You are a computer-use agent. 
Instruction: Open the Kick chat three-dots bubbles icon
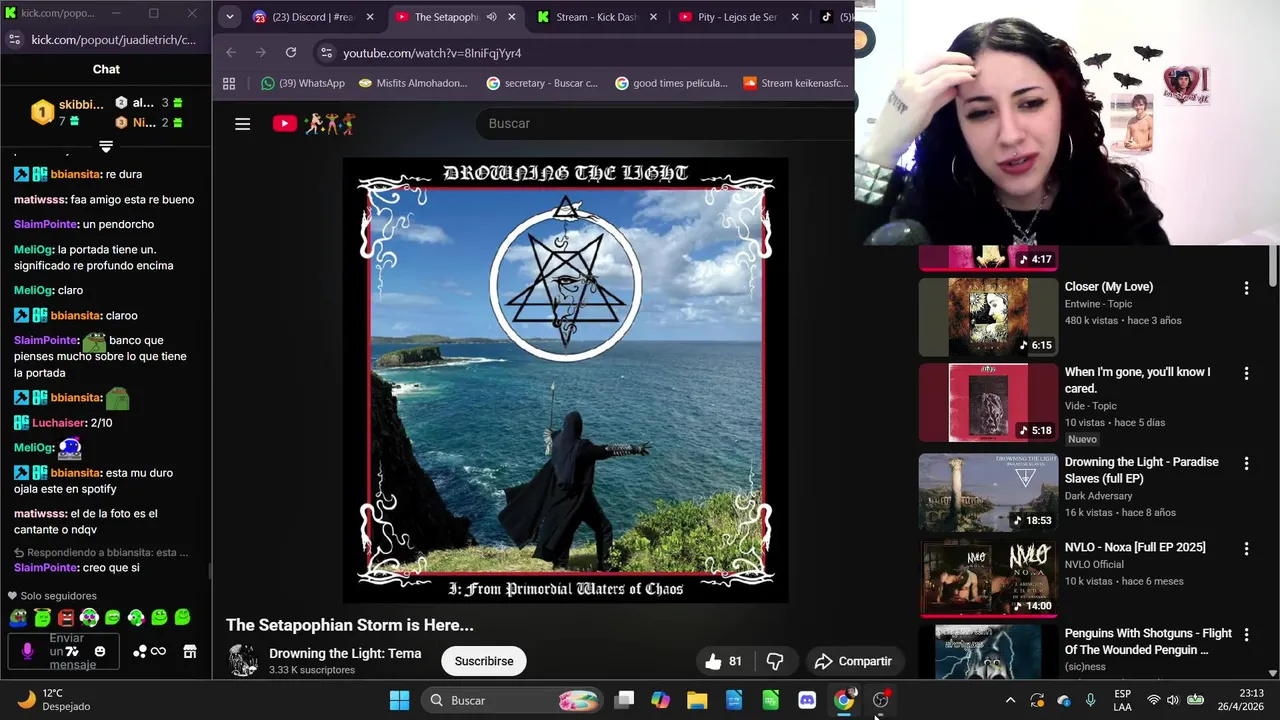(140, 651)
